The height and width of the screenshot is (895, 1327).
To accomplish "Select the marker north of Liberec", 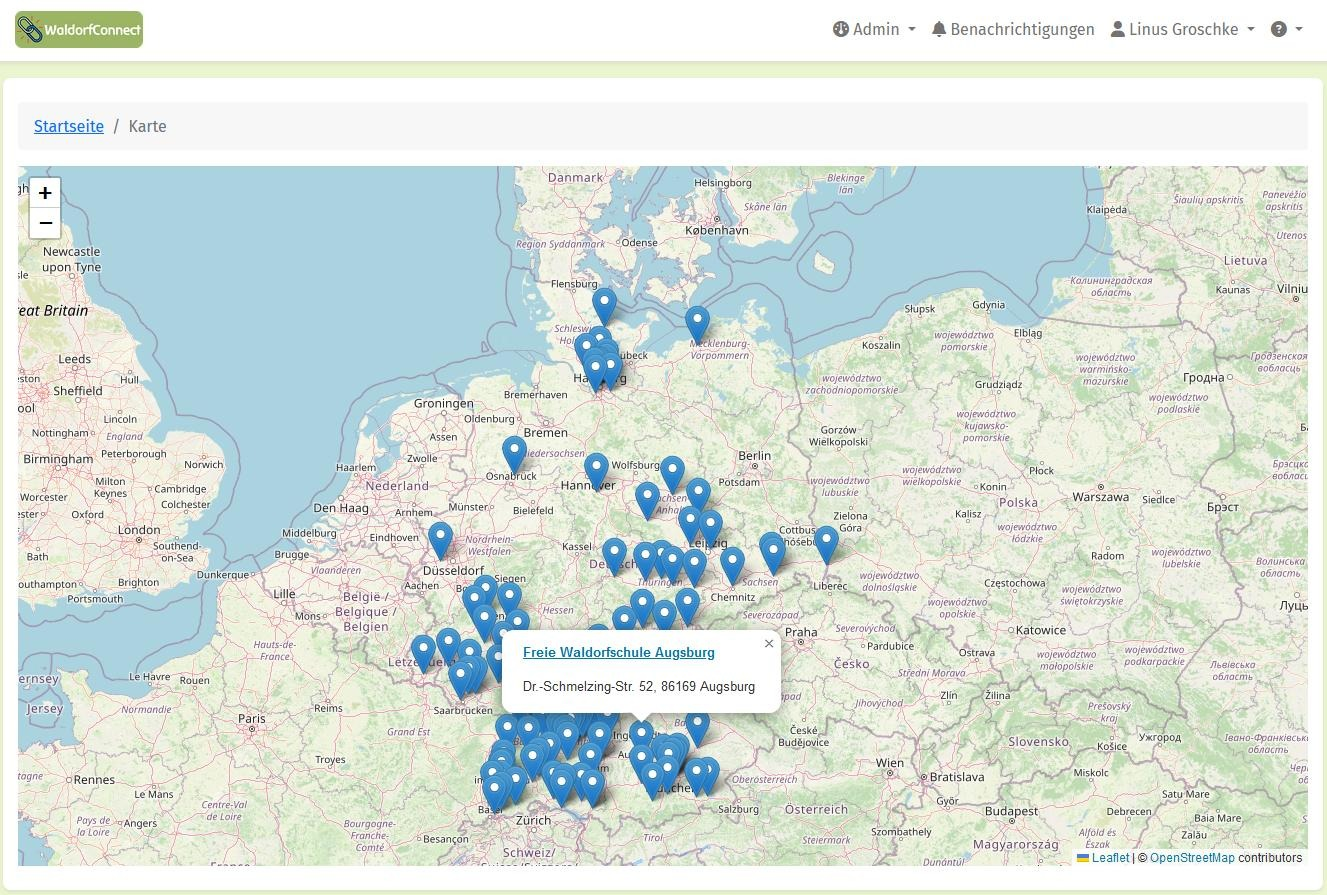I will (826, 545).
